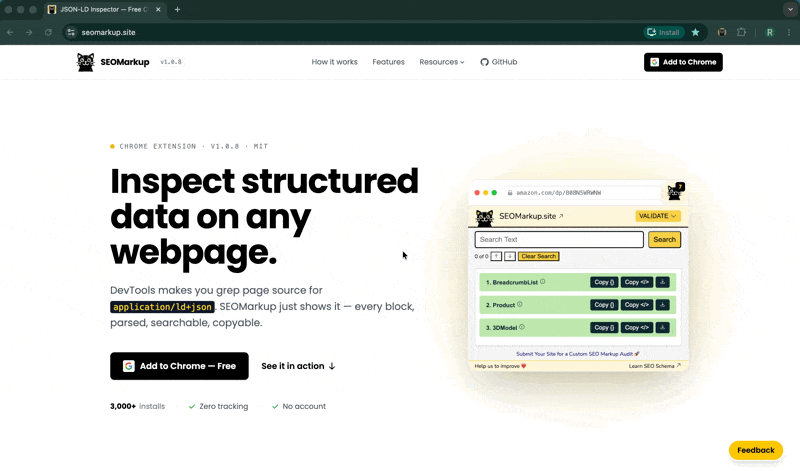The image size is (800, 471).
Task: Click the header Add to Chrome button
Action: 683,62
